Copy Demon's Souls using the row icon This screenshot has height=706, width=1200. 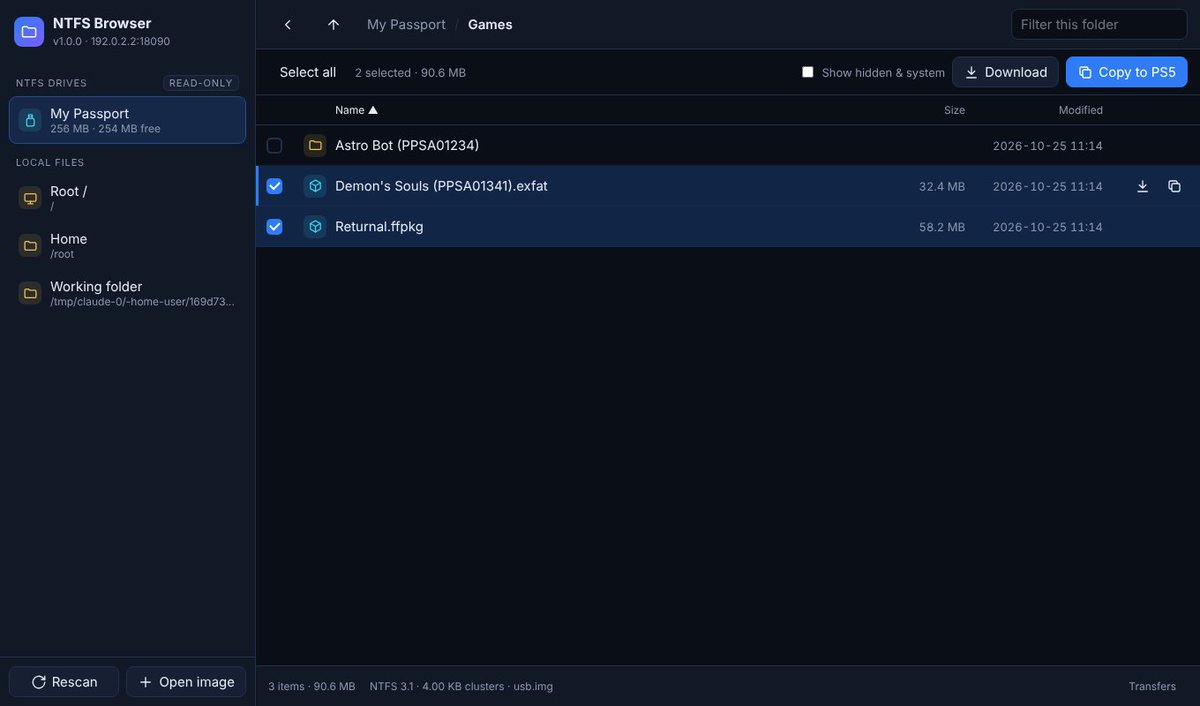tap(1174, 186)
